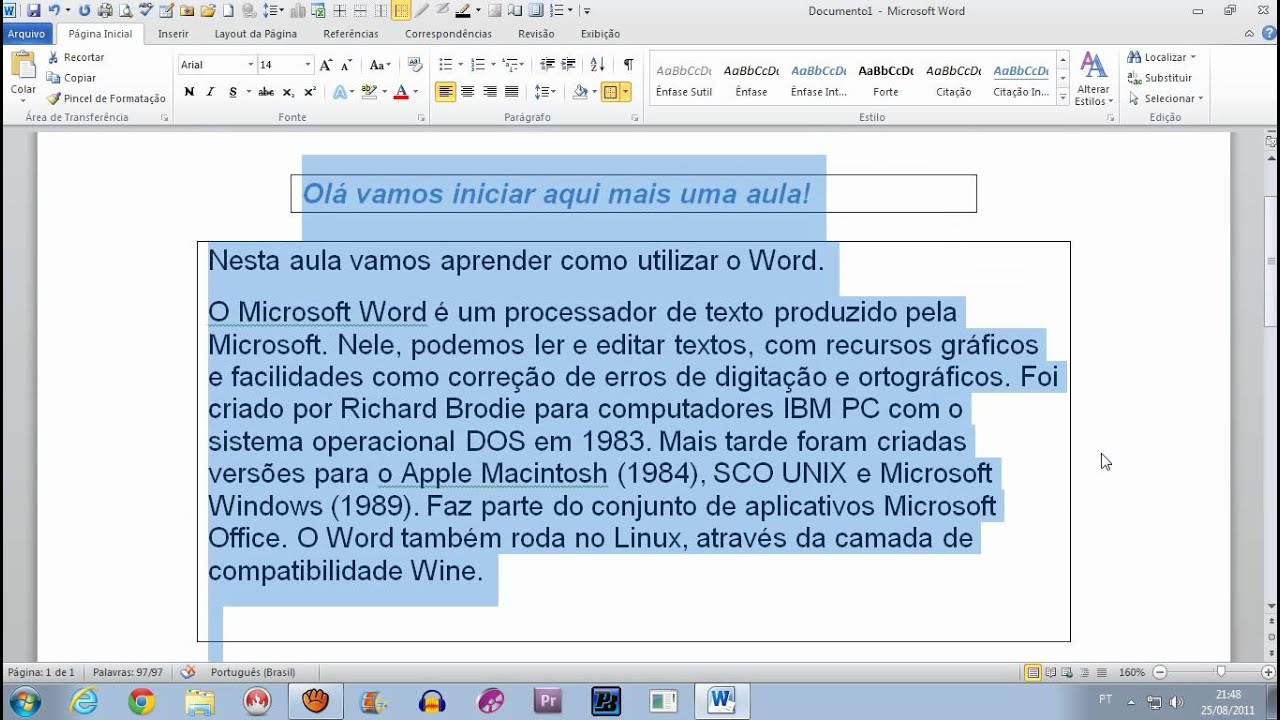Click Substituir button
1280x720 pixels.
(1160, 78)
